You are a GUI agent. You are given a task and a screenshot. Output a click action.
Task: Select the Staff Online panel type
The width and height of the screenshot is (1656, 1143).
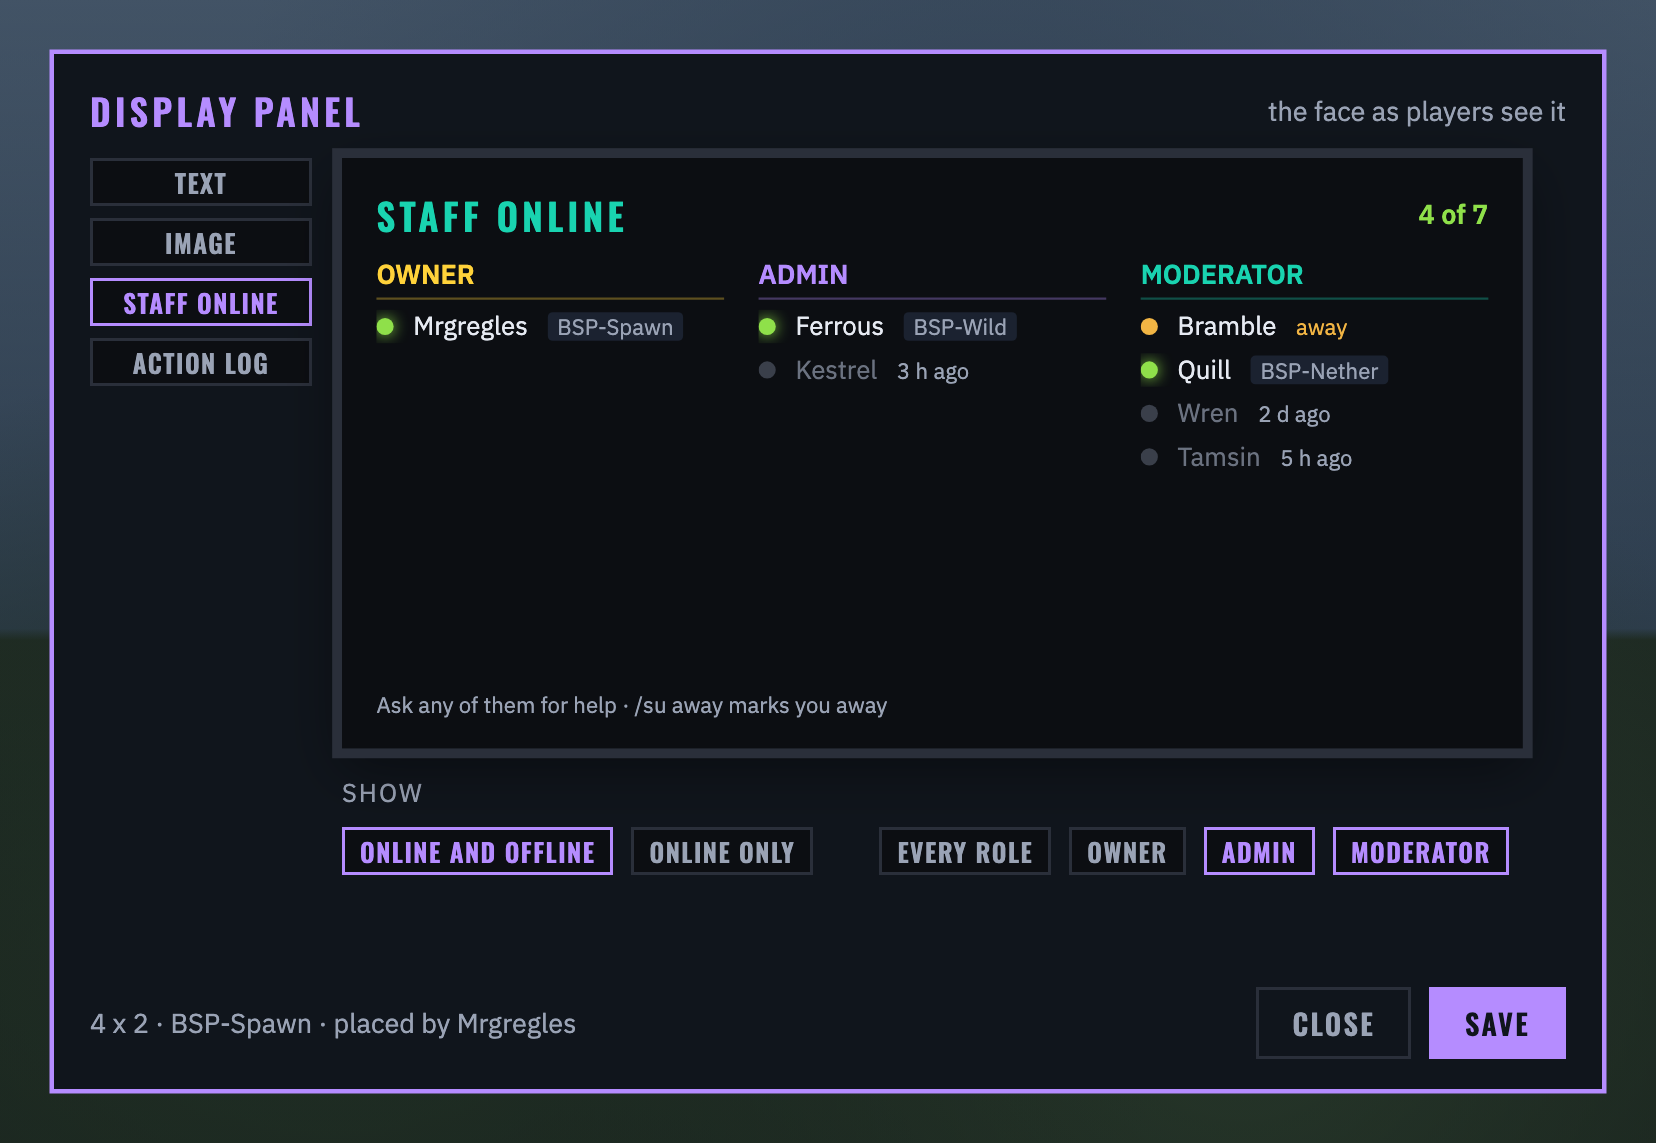pyautogui.click(x=200, y=302)
